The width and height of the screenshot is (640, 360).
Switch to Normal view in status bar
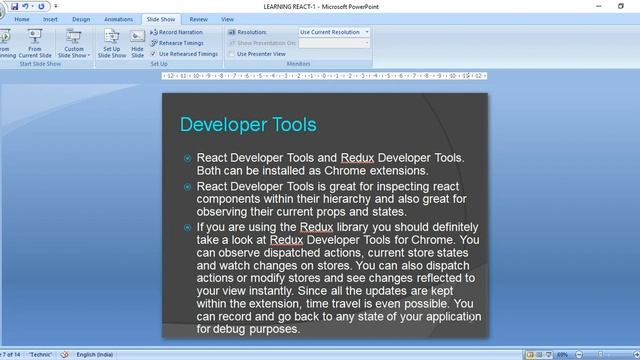click(530, 355)
